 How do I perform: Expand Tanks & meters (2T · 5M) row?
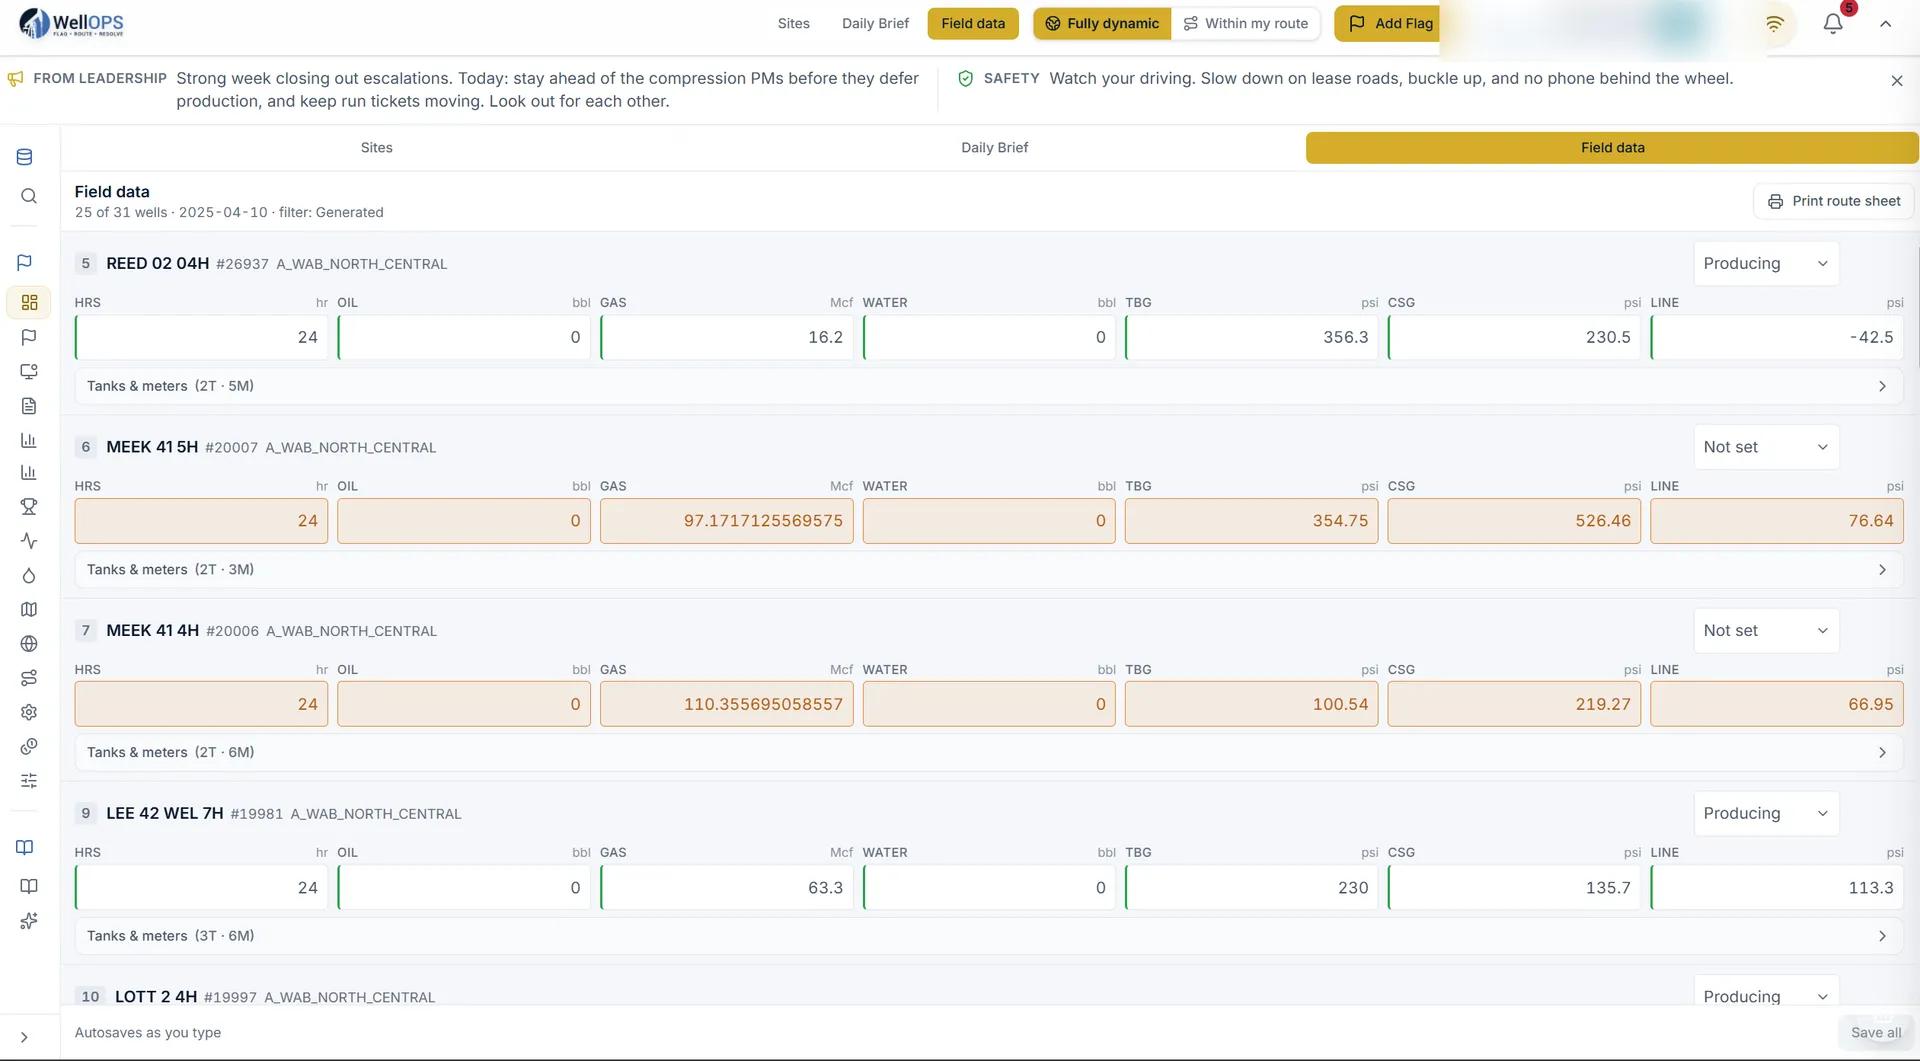tap(988, 386)
